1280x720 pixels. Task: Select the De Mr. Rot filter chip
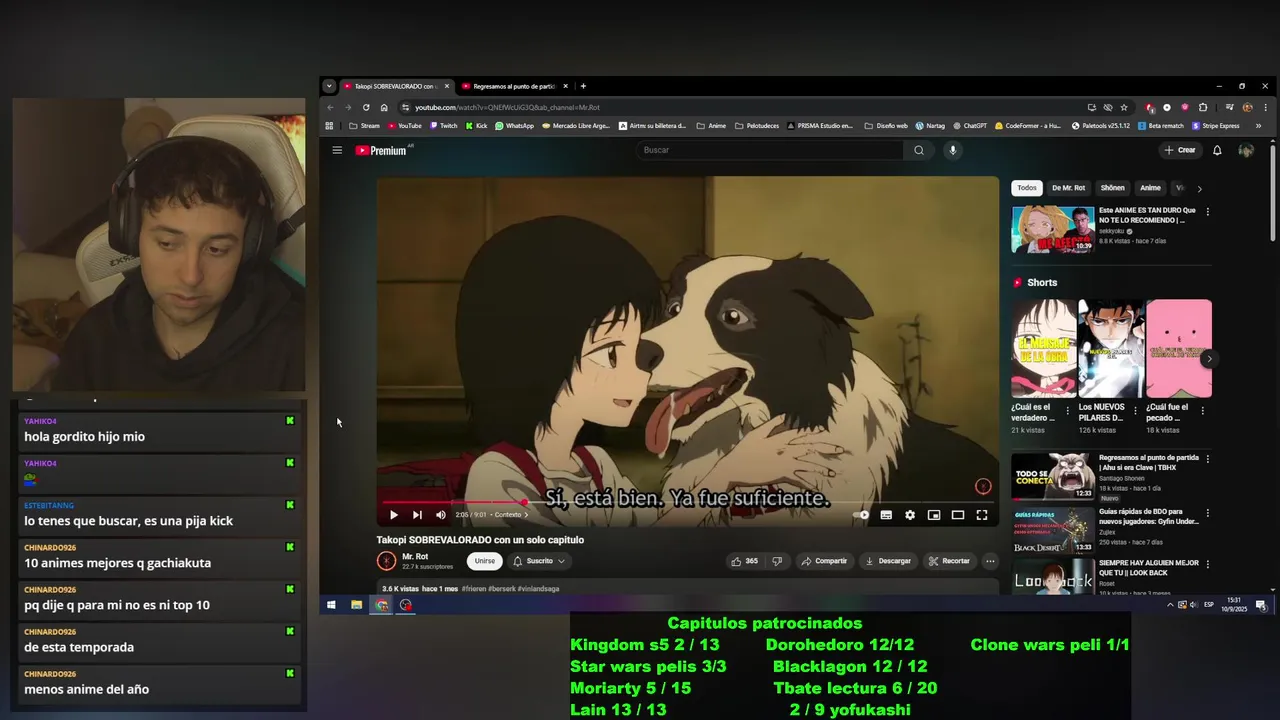(1068, 188)
